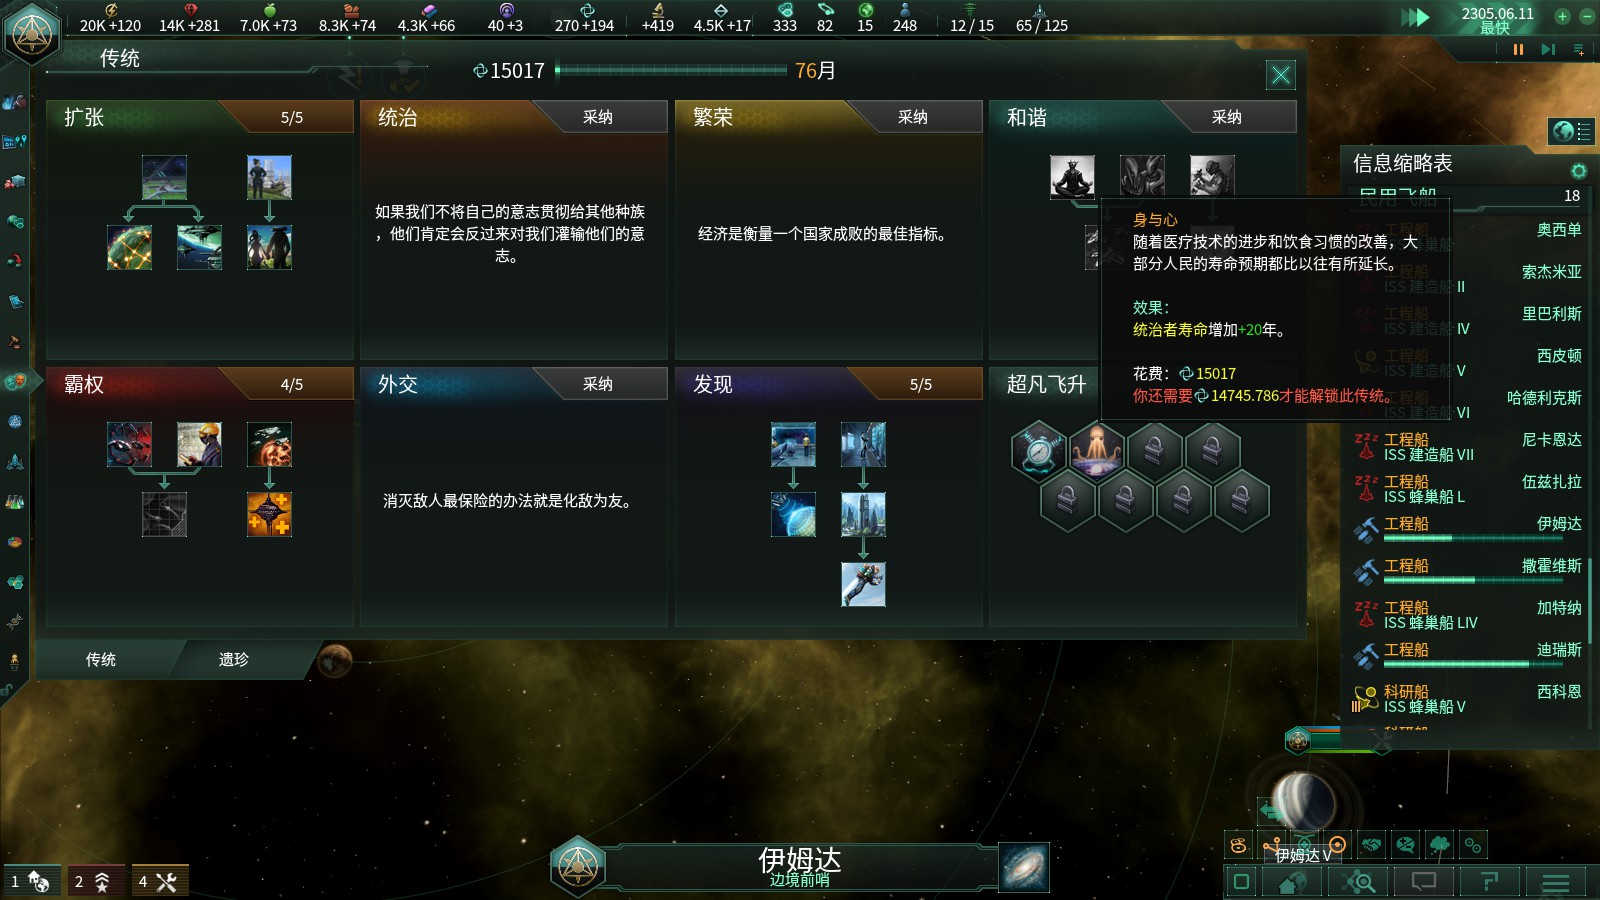Click the unity progress bar showing 76月

(x=671, y=70)
